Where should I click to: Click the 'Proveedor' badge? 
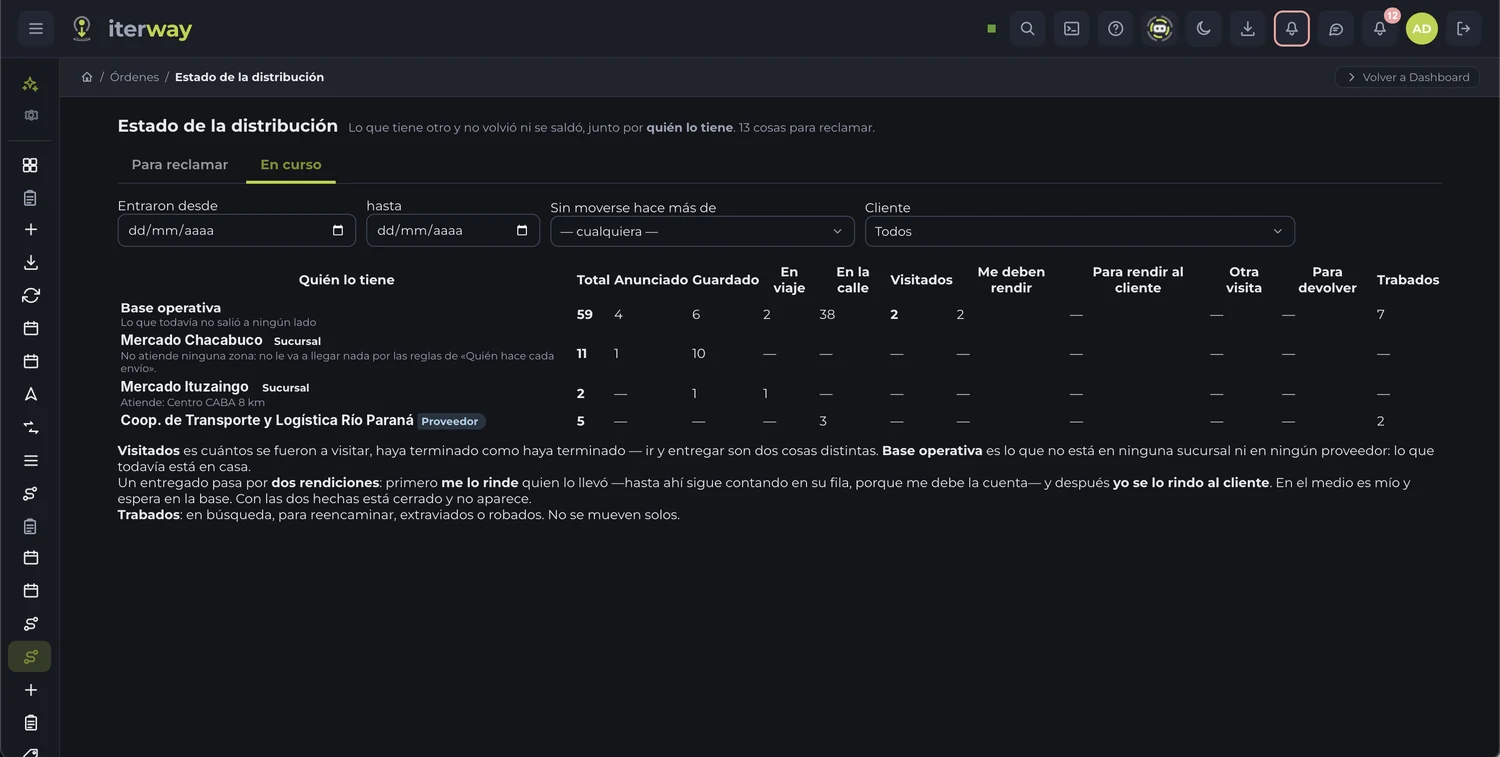tap(450, 421)
